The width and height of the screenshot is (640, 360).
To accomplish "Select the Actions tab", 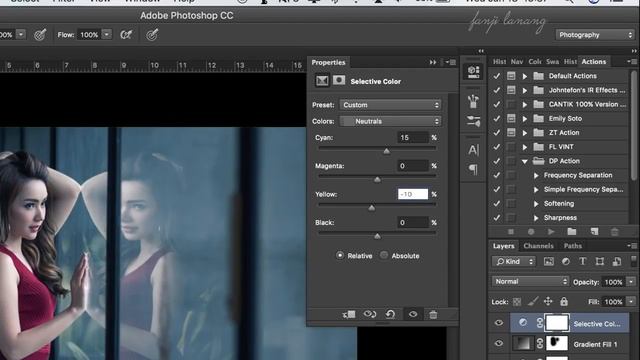I will pyautogui.click(x=593, y=62).
